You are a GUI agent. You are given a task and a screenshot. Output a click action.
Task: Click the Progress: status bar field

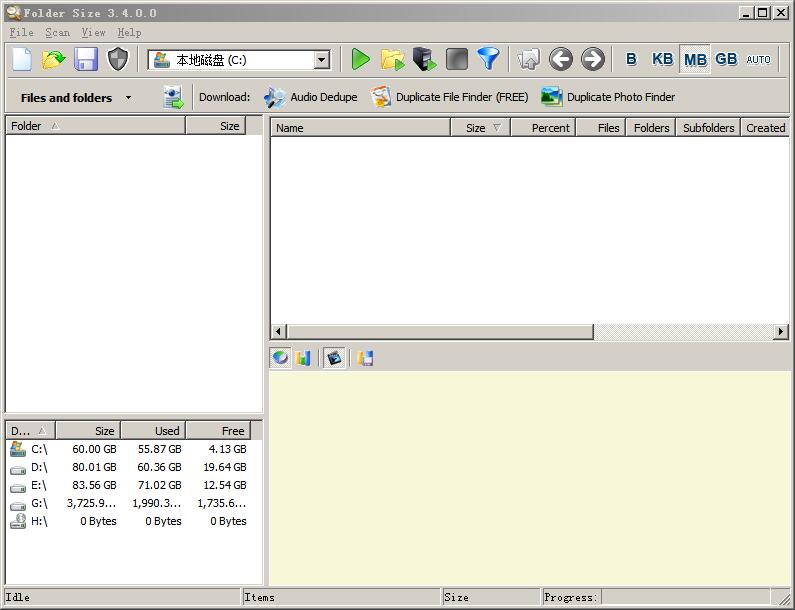(656, 597)
